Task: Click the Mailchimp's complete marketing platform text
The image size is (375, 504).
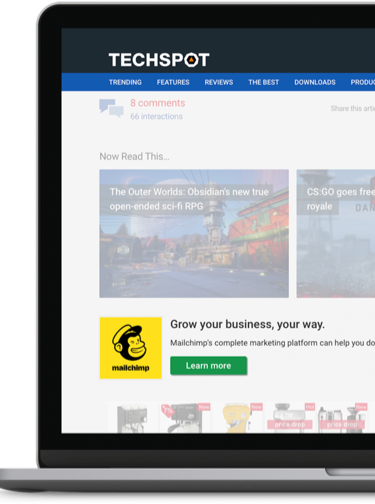Action: pyautogui.click(x=272, y=343)
